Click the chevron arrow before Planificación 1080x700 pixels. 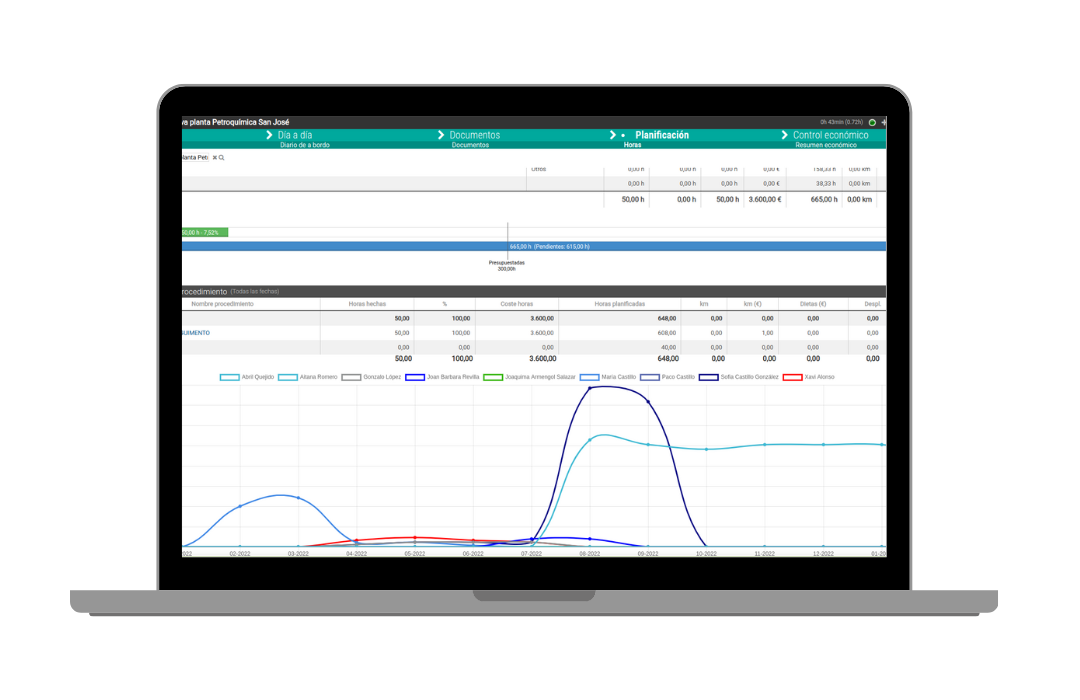click(x=613, y=135)
